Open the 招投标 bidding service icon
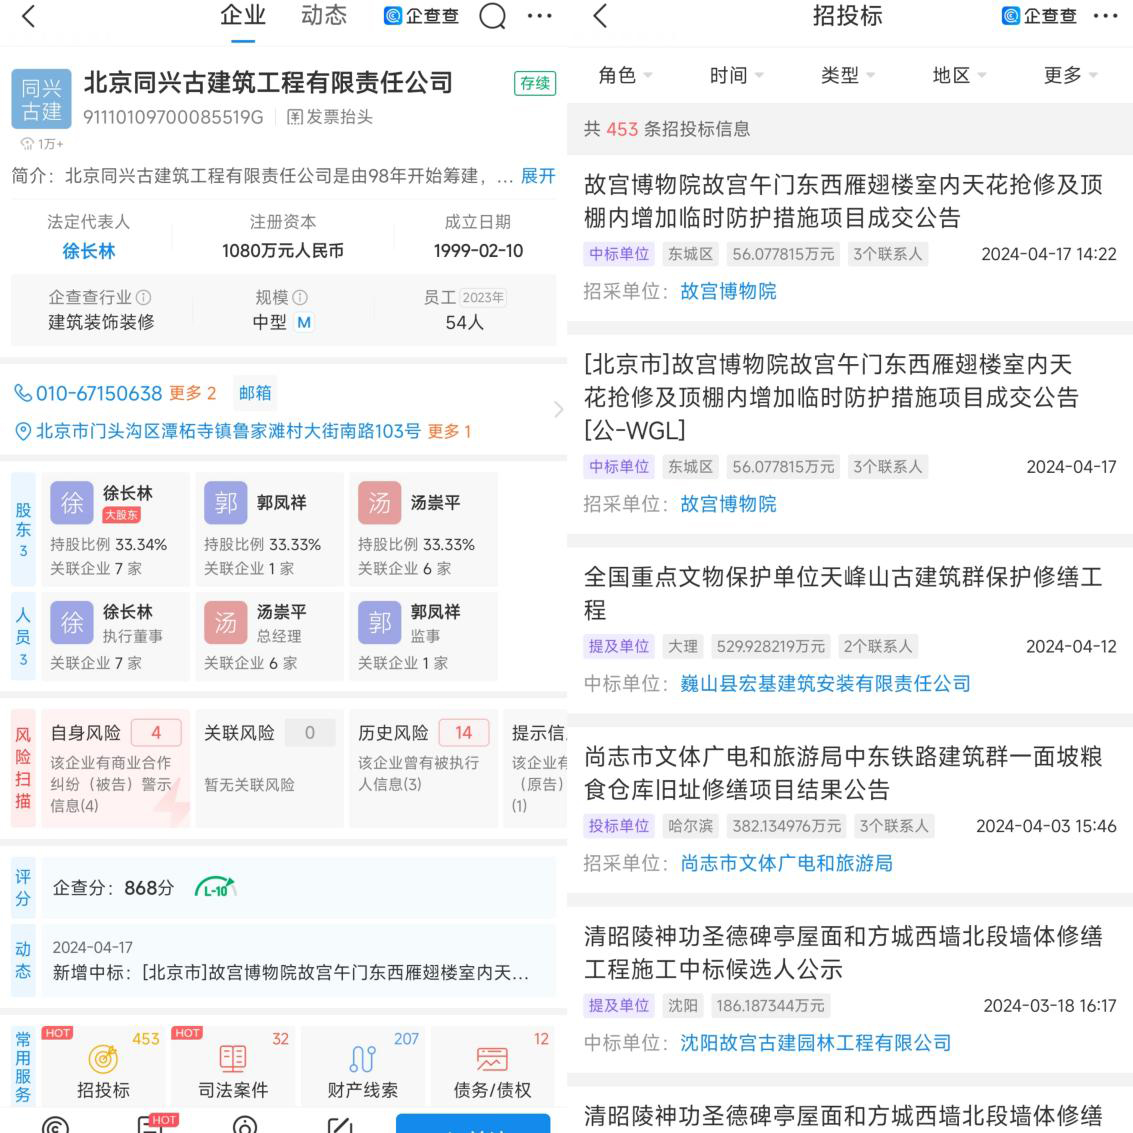 pos(103,1067)
